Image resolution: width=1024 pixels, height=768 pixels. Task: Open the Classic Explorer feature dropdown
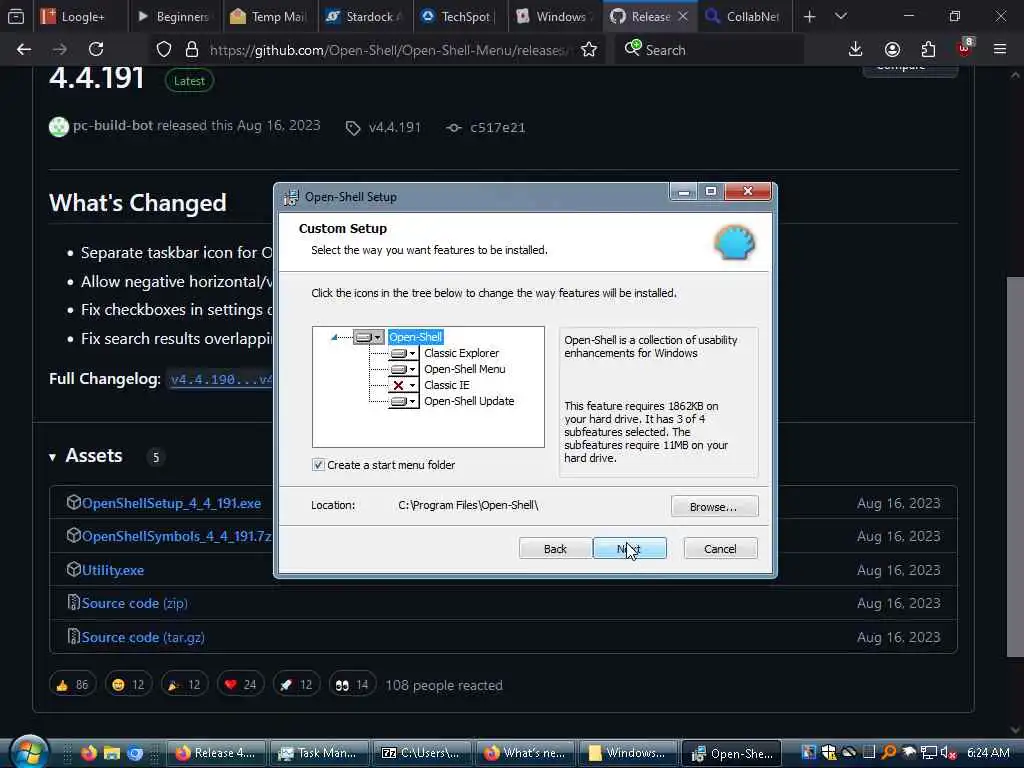point(404,353)
